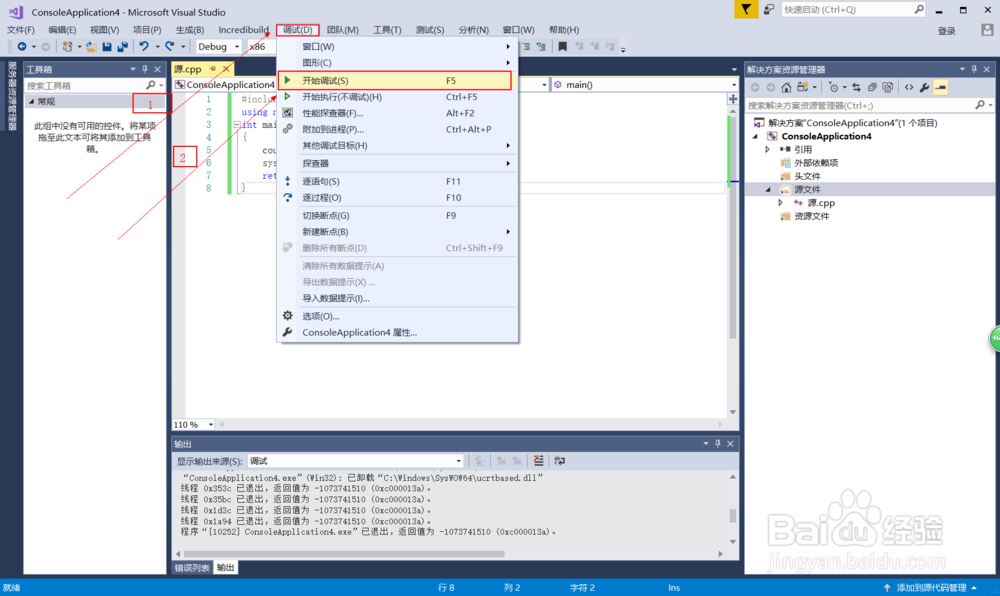
Task: Switch to the 错误列表 tab
Action: pyautogui.click(x=192, y=567)
